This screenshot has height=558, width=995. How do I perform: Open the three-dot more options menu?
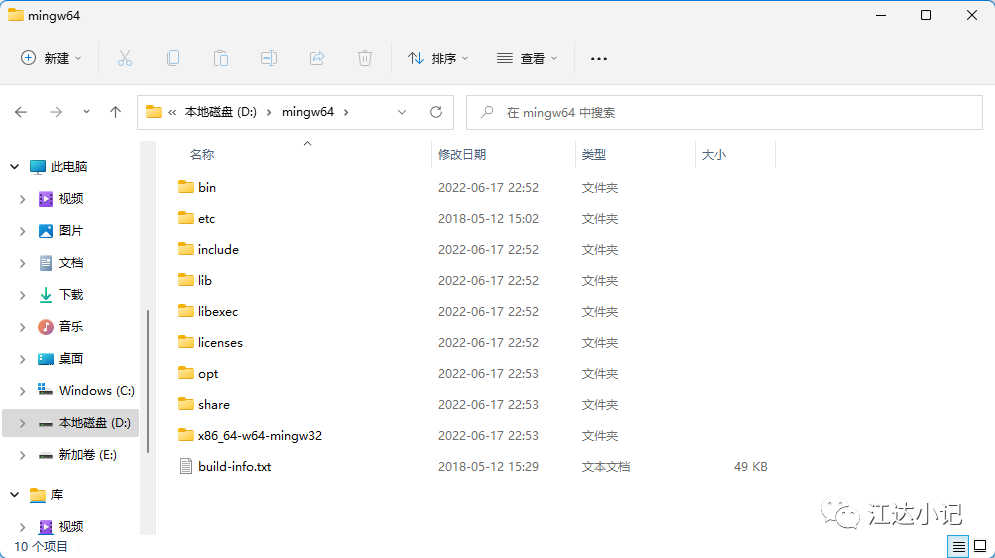(598, 58)
